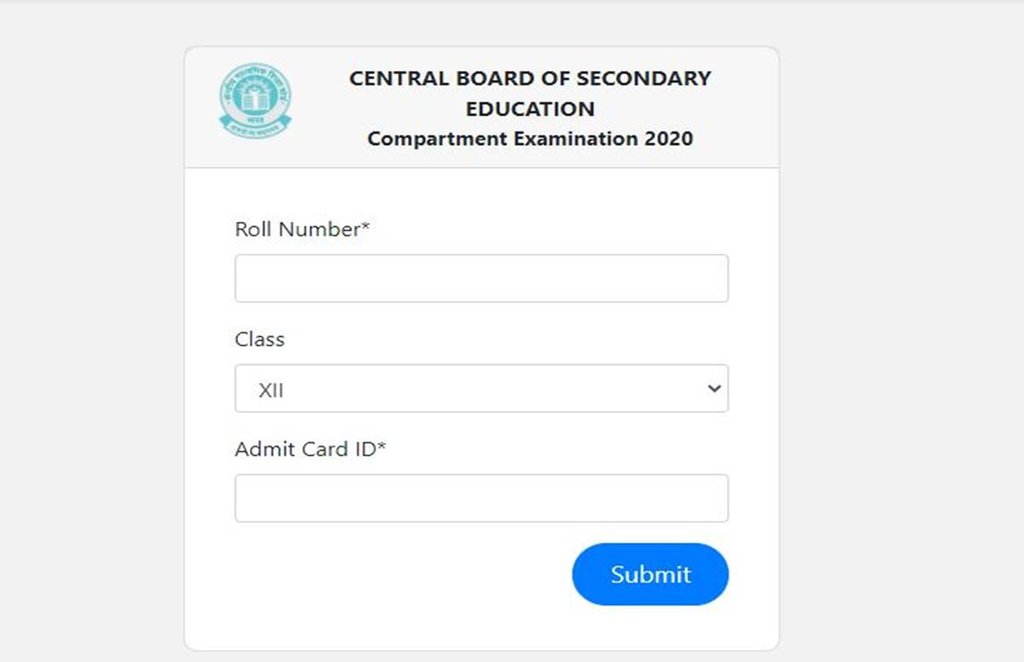Open the Class dropdown
Screen dimensions: 1024x662
(x=481, y=388)
